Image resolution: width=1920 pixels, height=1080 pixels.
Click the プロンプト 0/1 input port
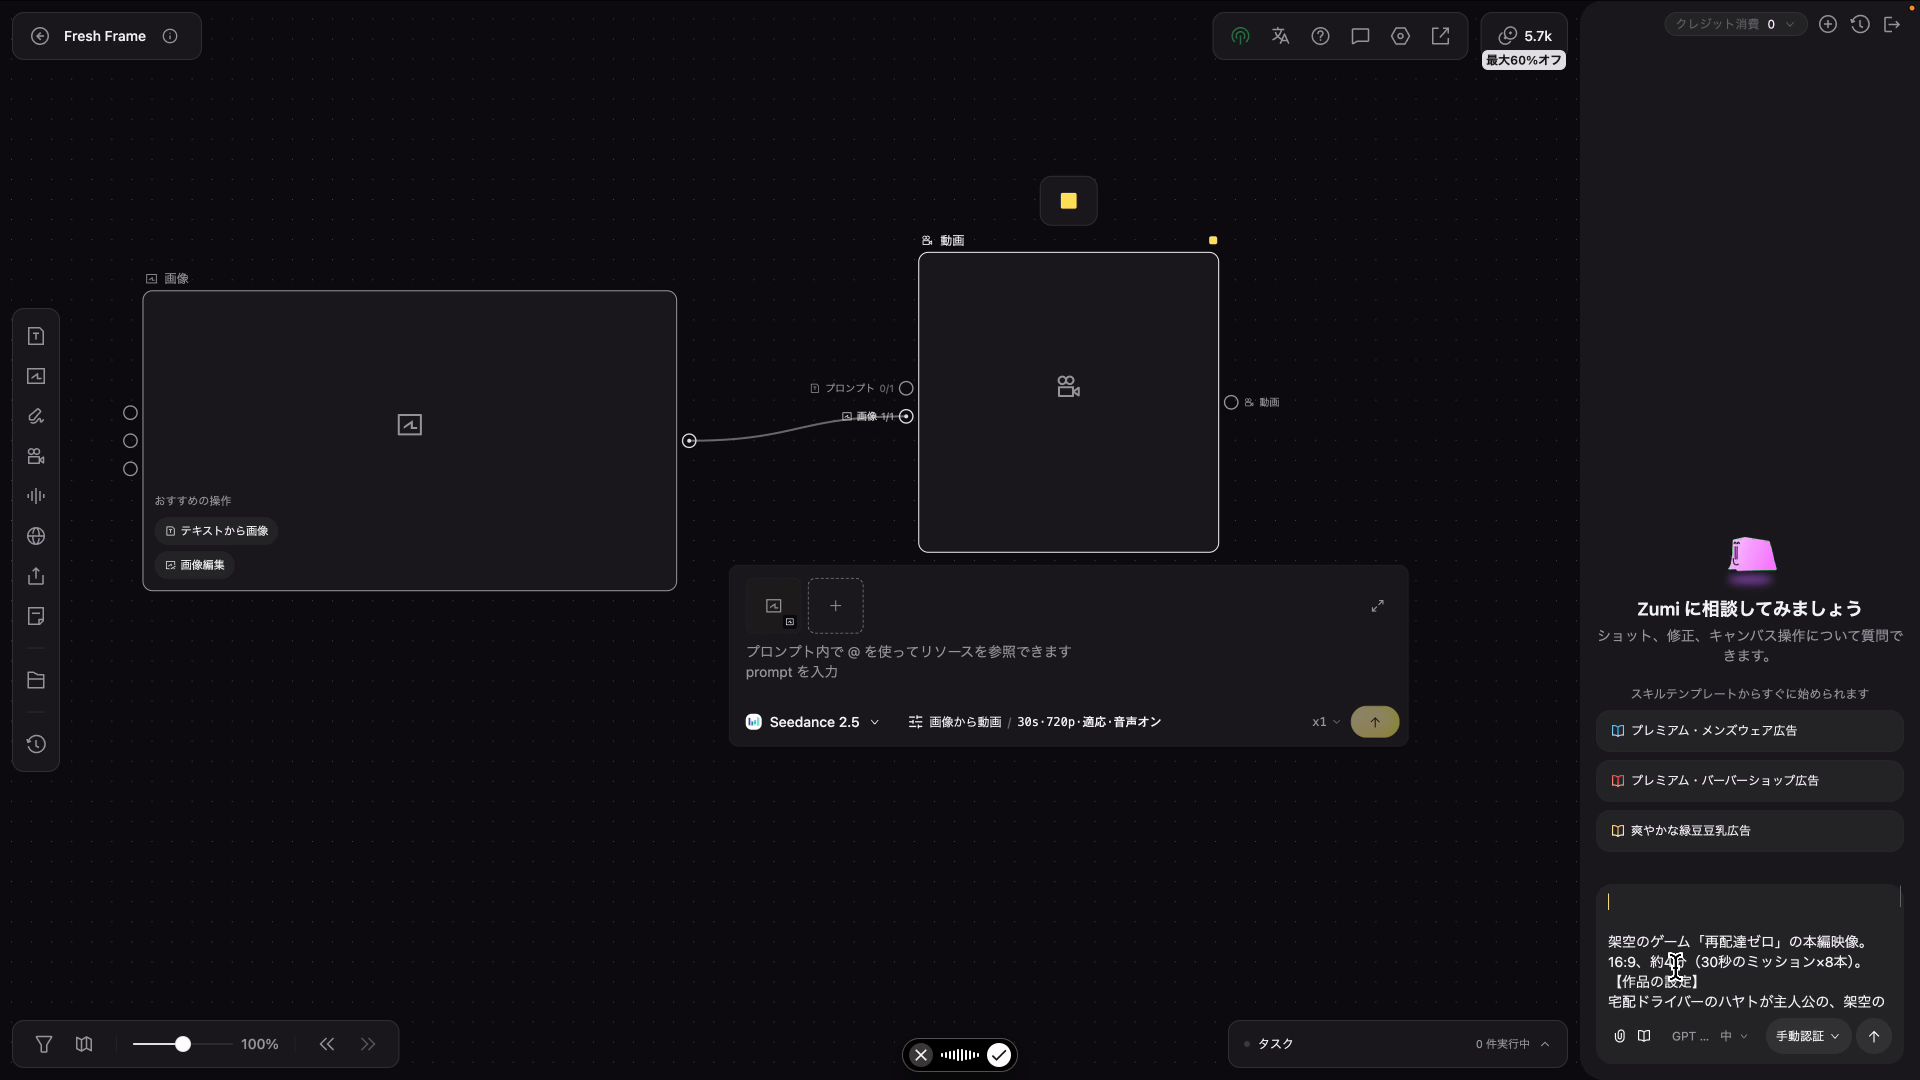(906, 388)
